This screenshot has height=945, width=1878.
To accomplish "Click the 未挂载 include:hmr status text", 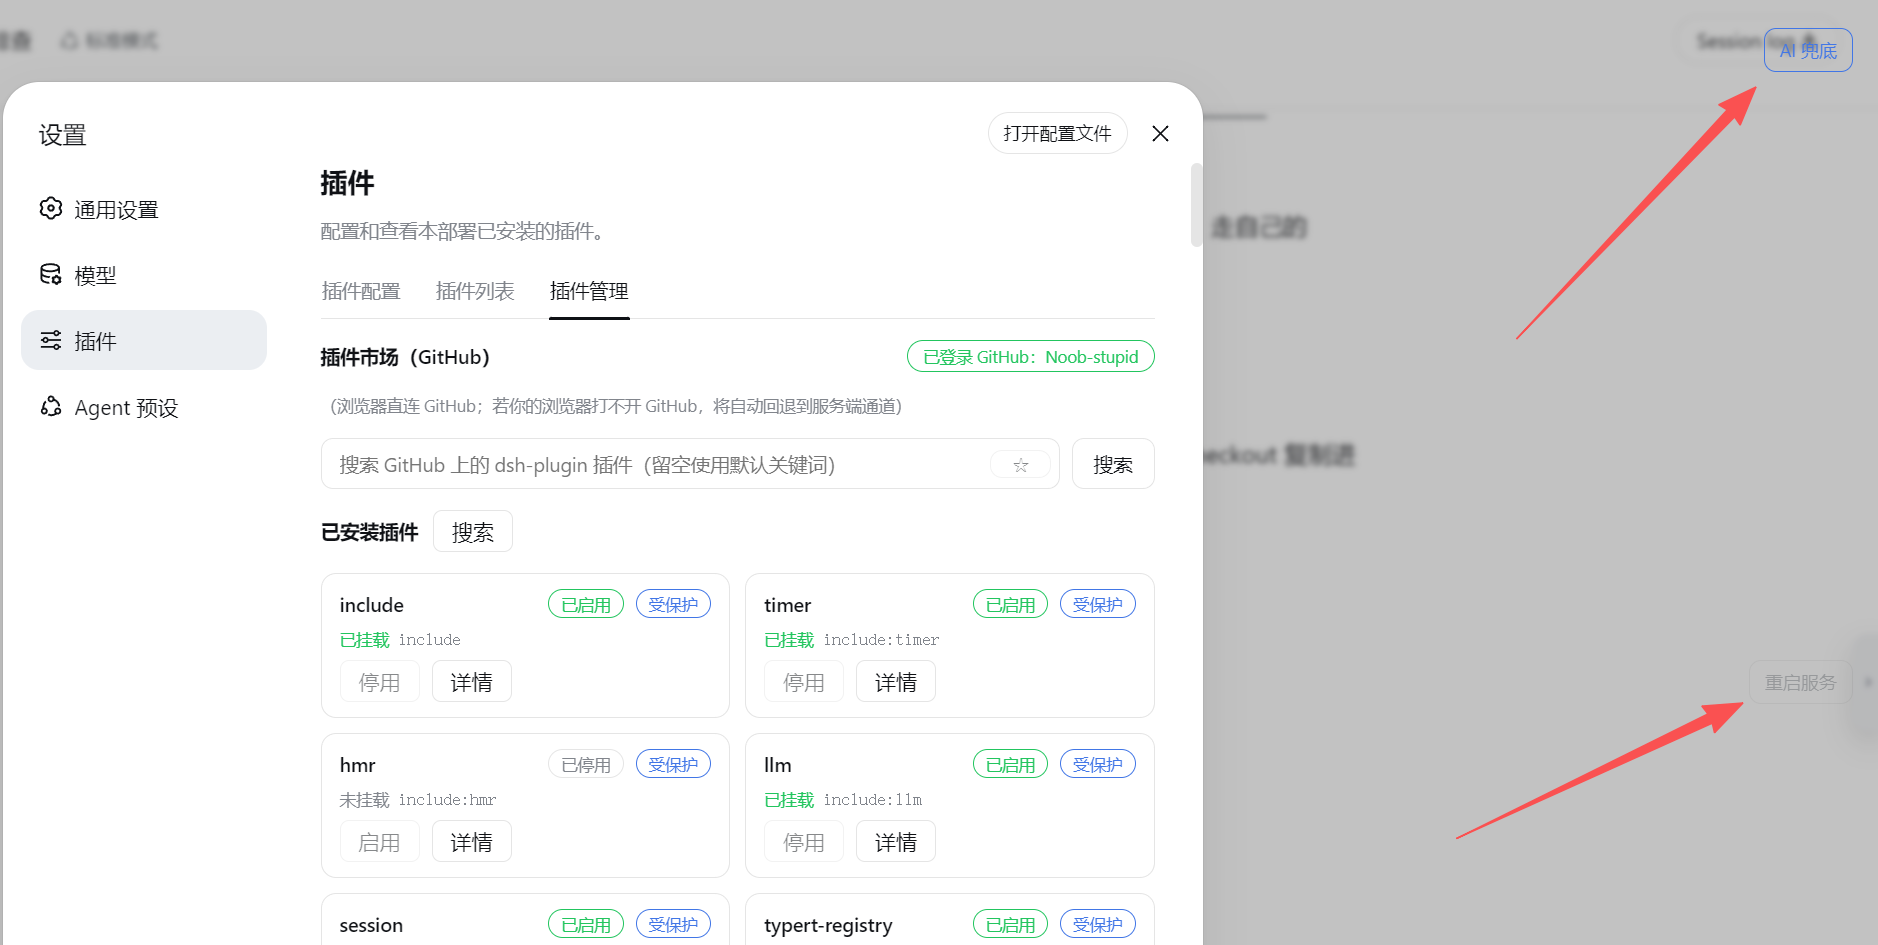I will point(418,799).
